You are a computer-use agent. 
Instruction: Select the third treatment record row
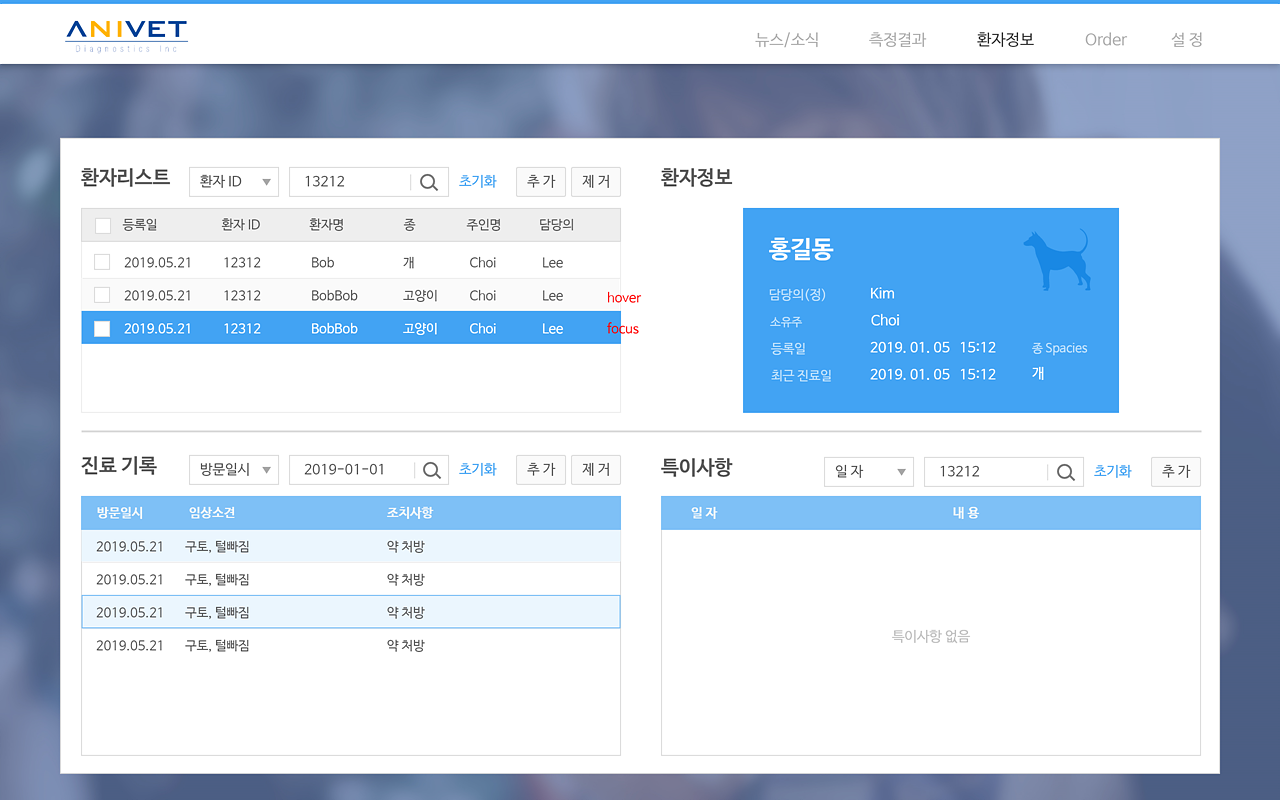point(350,612)
